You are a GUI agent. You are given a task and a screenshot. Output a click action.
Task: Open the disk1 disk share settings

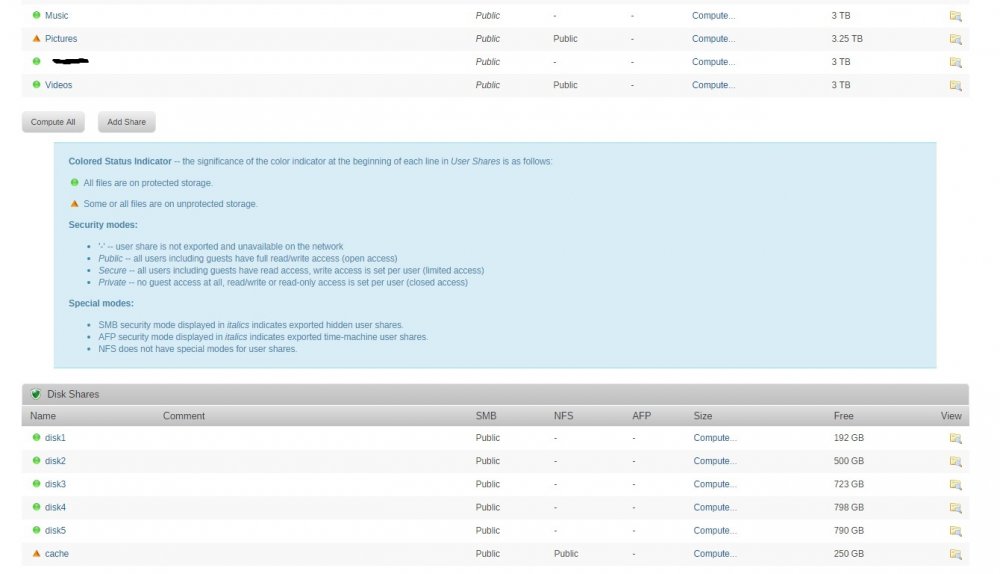[55, 438]
